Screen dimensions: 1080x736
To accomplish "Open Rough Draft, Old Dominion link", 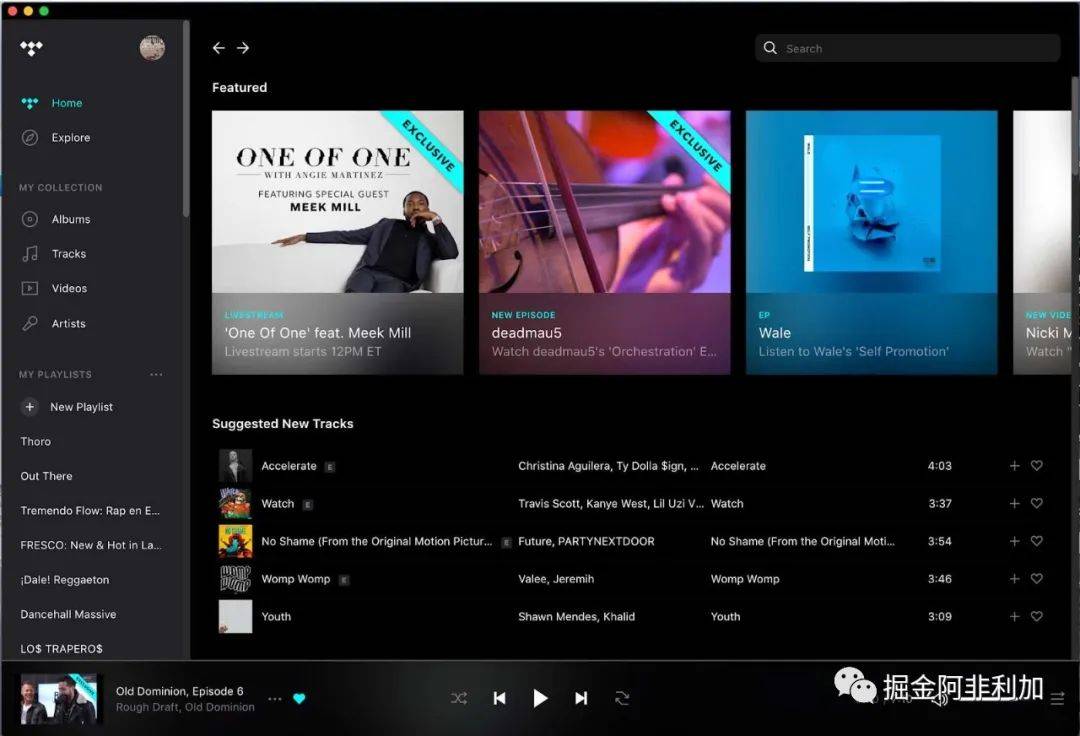I will [185, 707].
